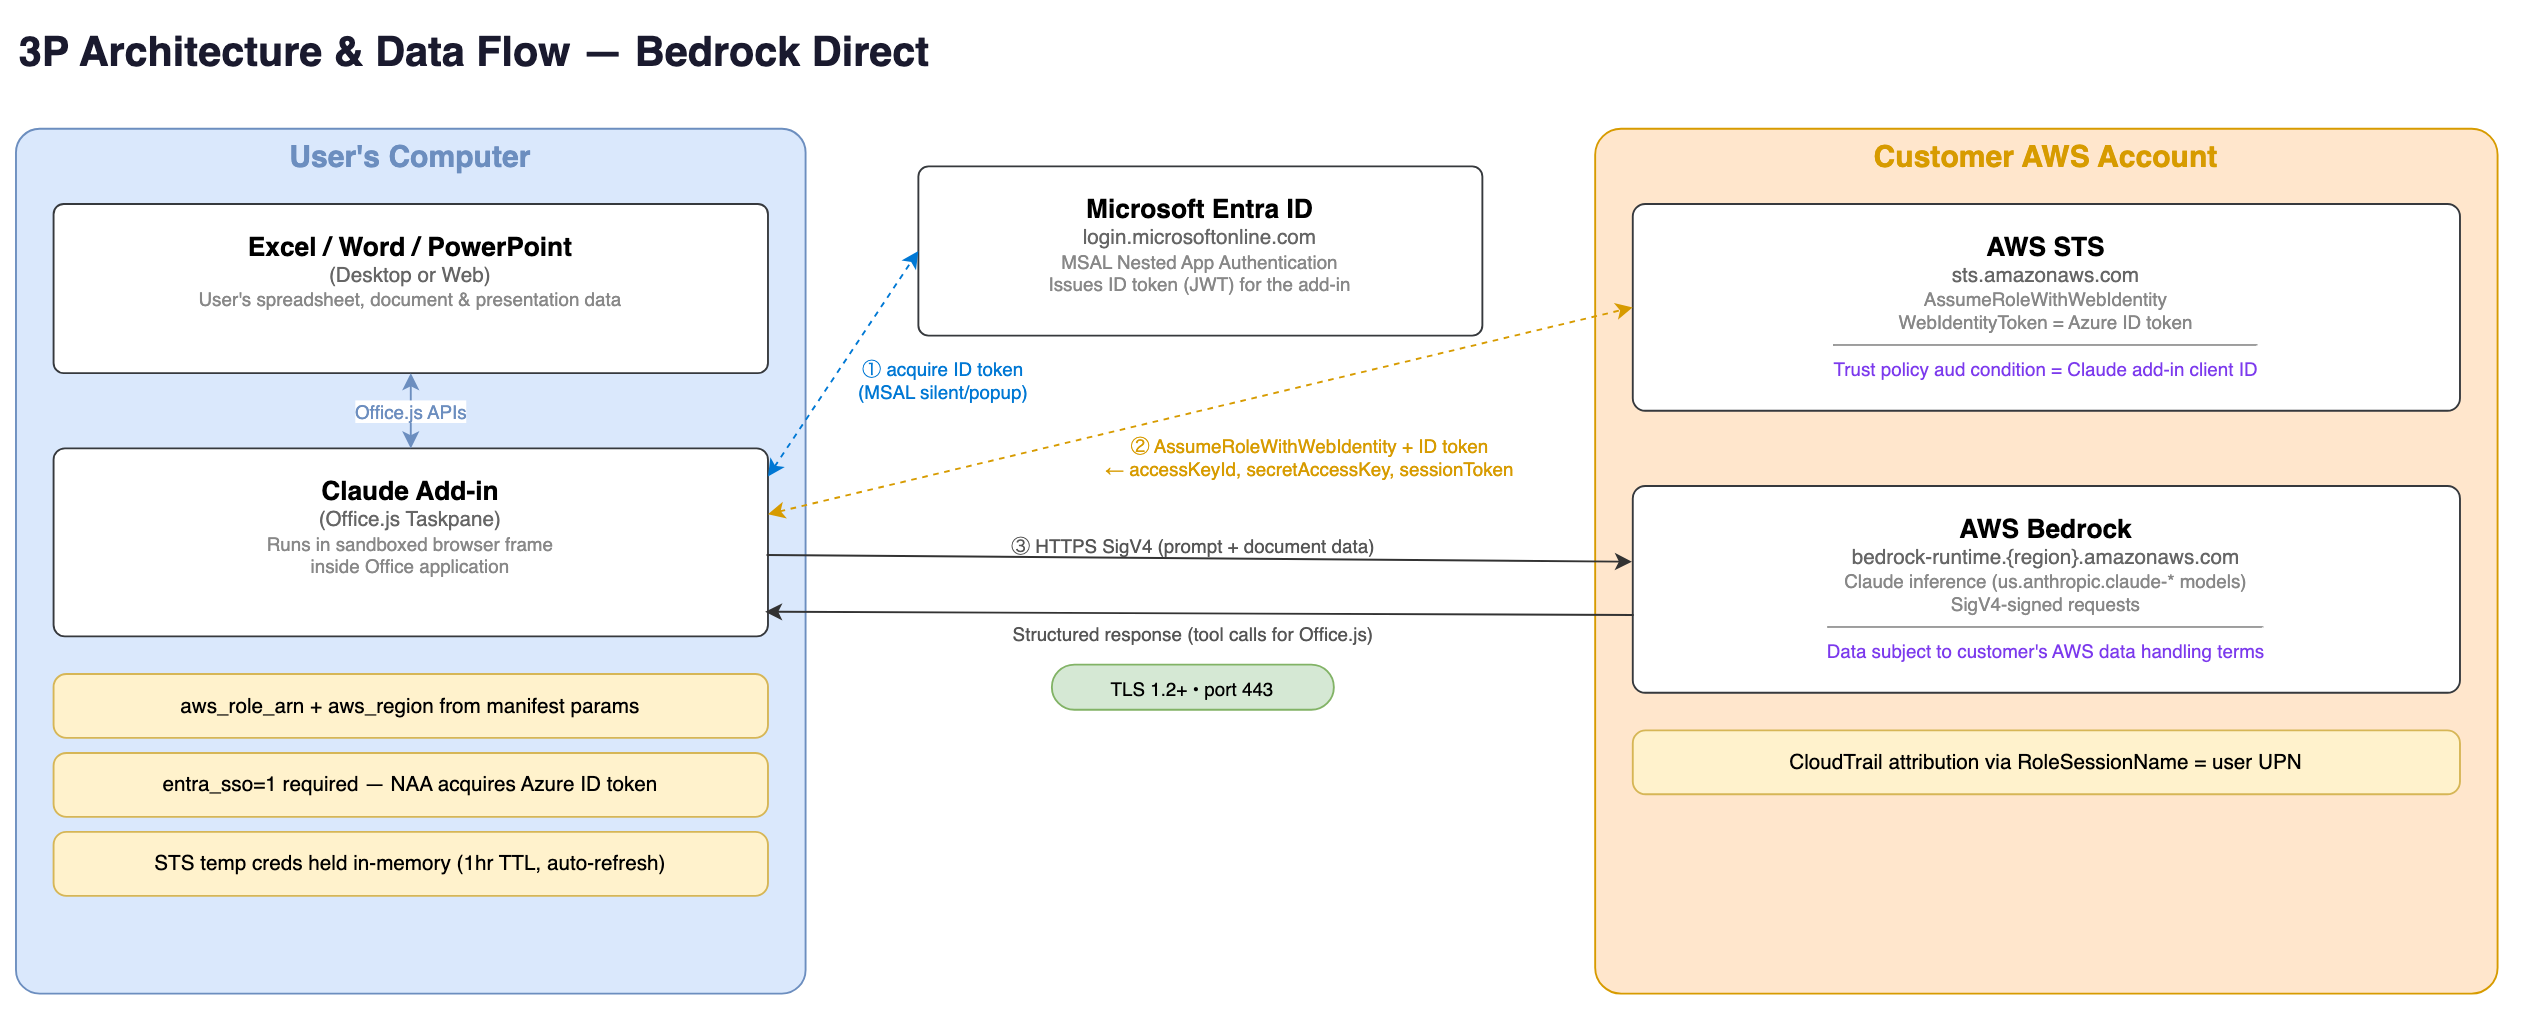Click the '(Desktop or Web)' subtitle
The image size is (2540, 1030).
pos(410,275)
